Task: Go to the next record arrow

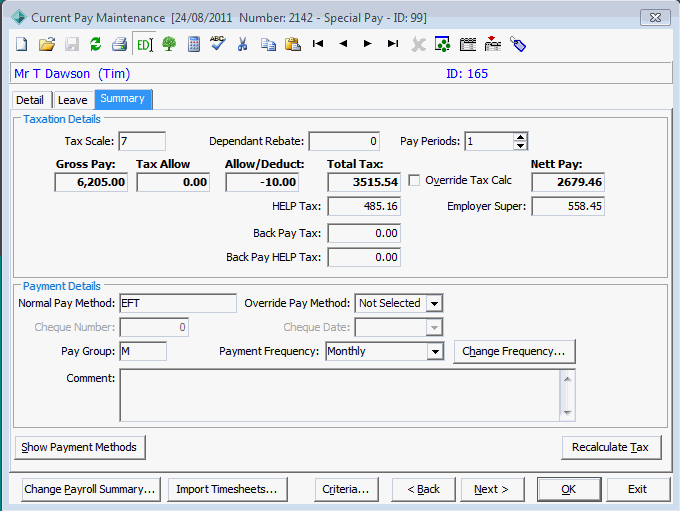Action: (x=368, y=43)
